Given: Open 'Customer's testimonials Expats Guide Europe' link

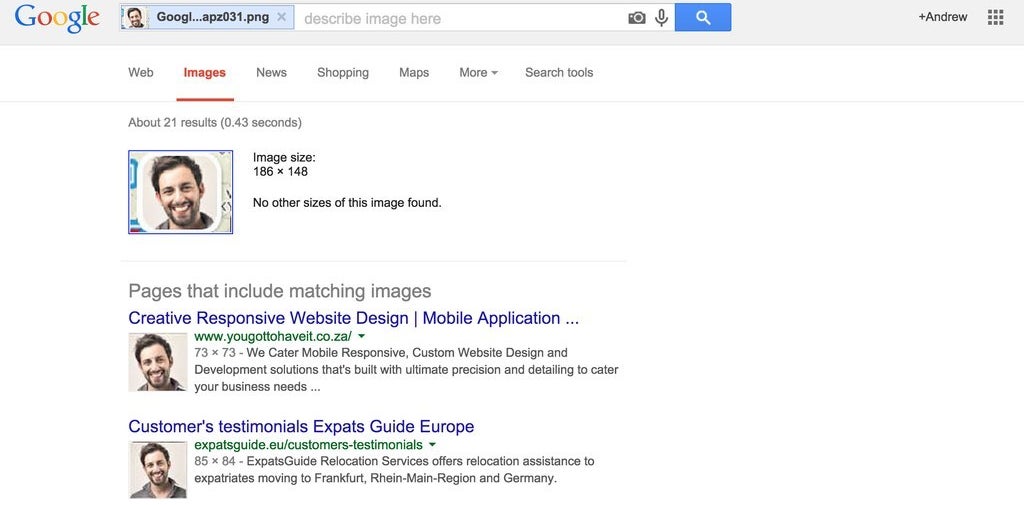Looking at the screenshot, I should pos(301,427).
